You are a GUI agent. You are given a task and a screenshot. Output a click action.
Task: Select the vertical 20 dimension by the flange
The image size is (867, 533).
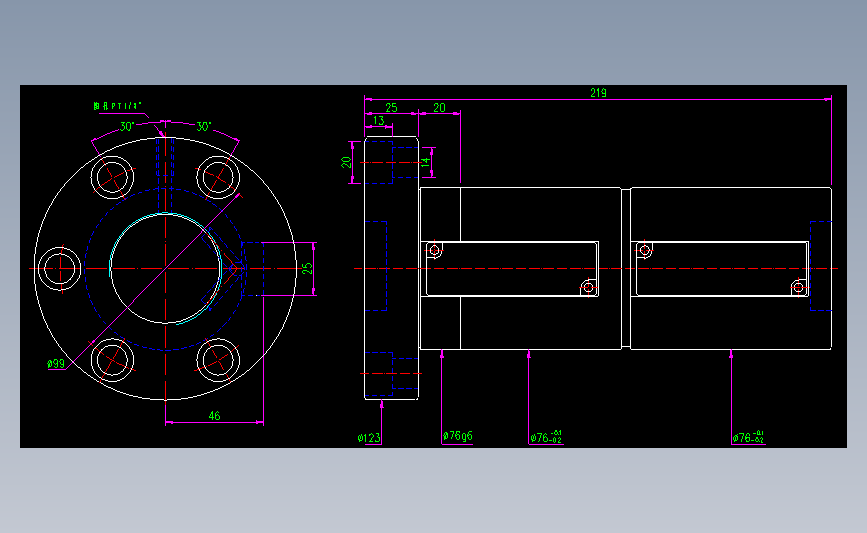(346, 163)
